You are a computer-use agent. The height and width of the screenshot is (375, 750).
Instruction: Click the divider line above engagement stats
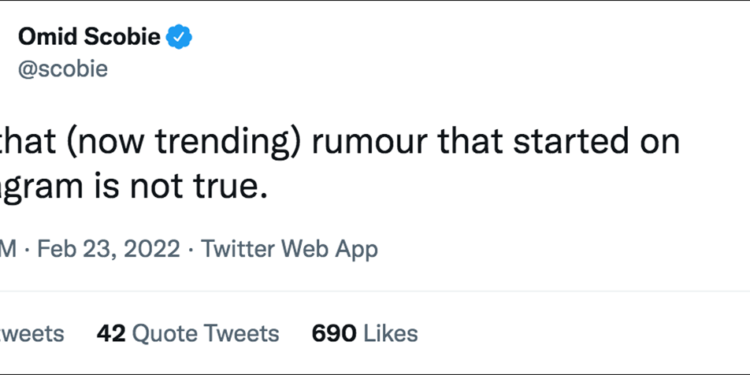pos(375,291)
